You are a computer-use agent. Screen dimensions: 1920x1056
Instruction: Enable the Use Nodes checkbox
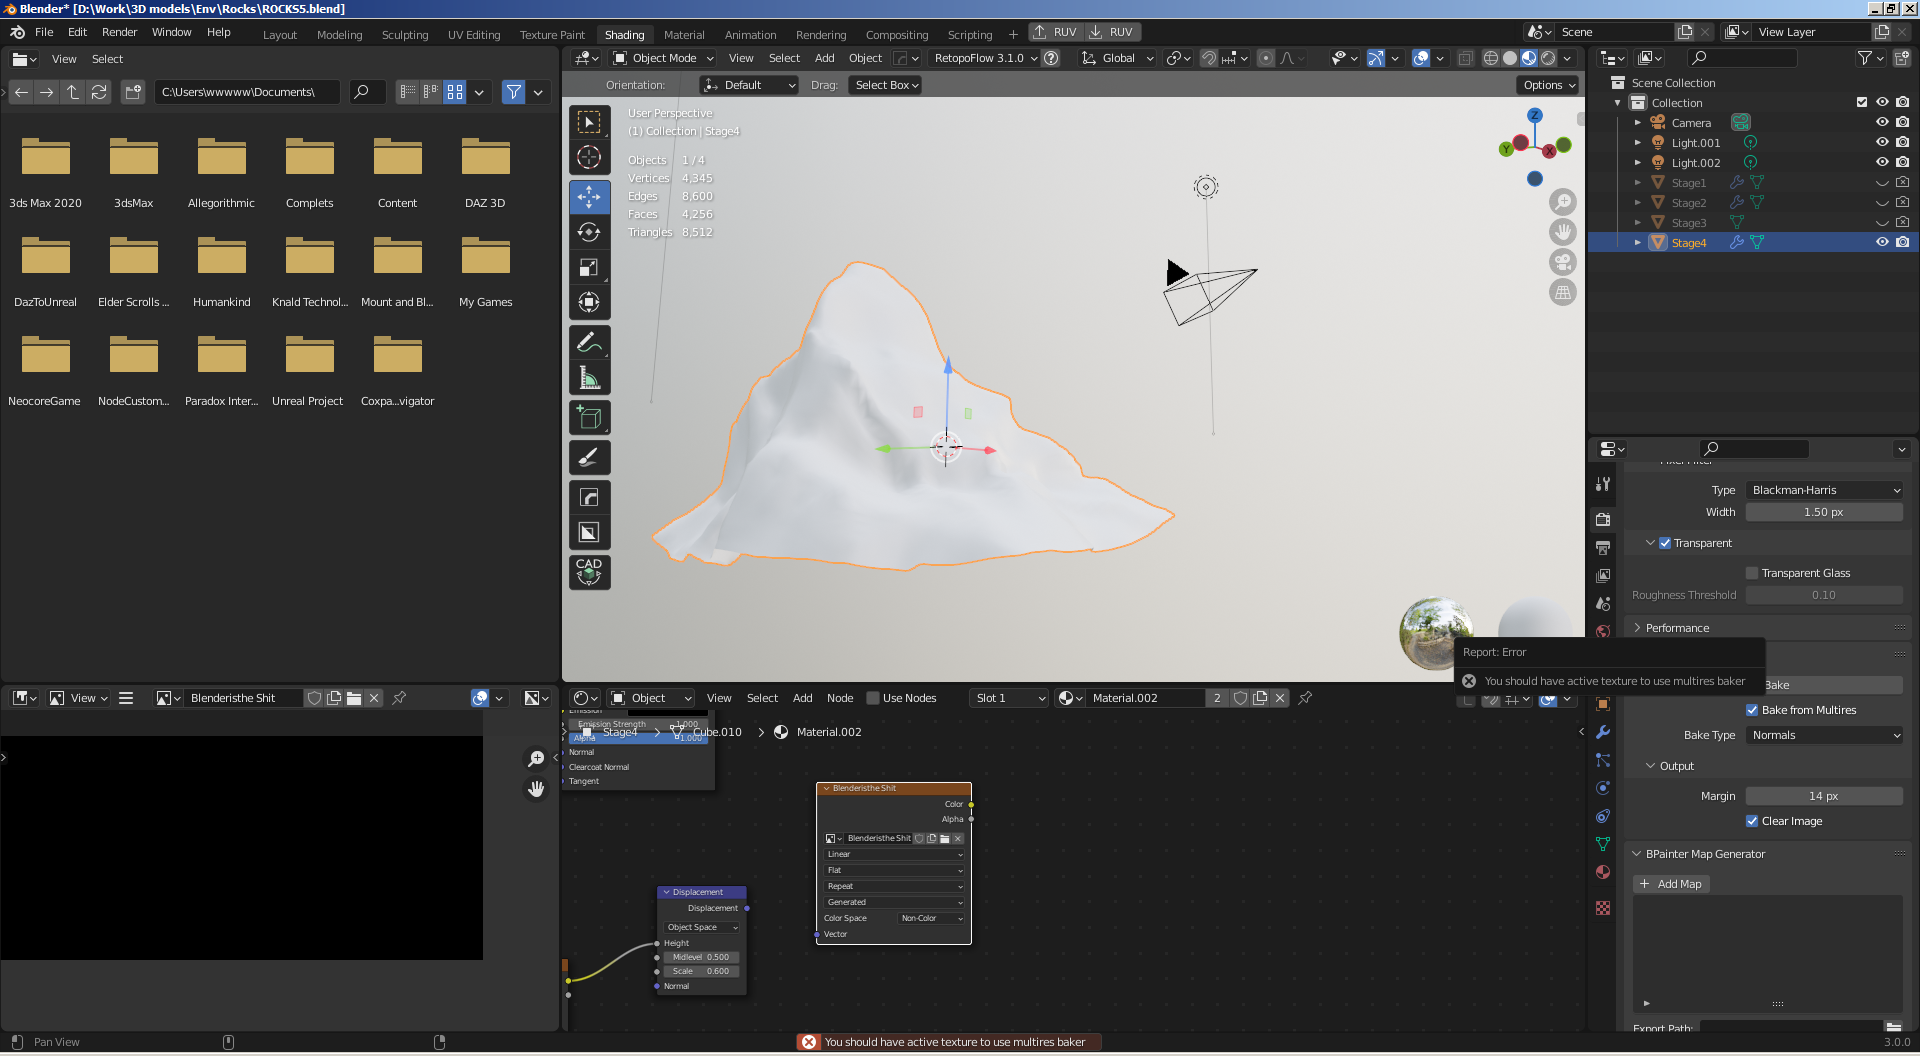(x=873, y=698)
